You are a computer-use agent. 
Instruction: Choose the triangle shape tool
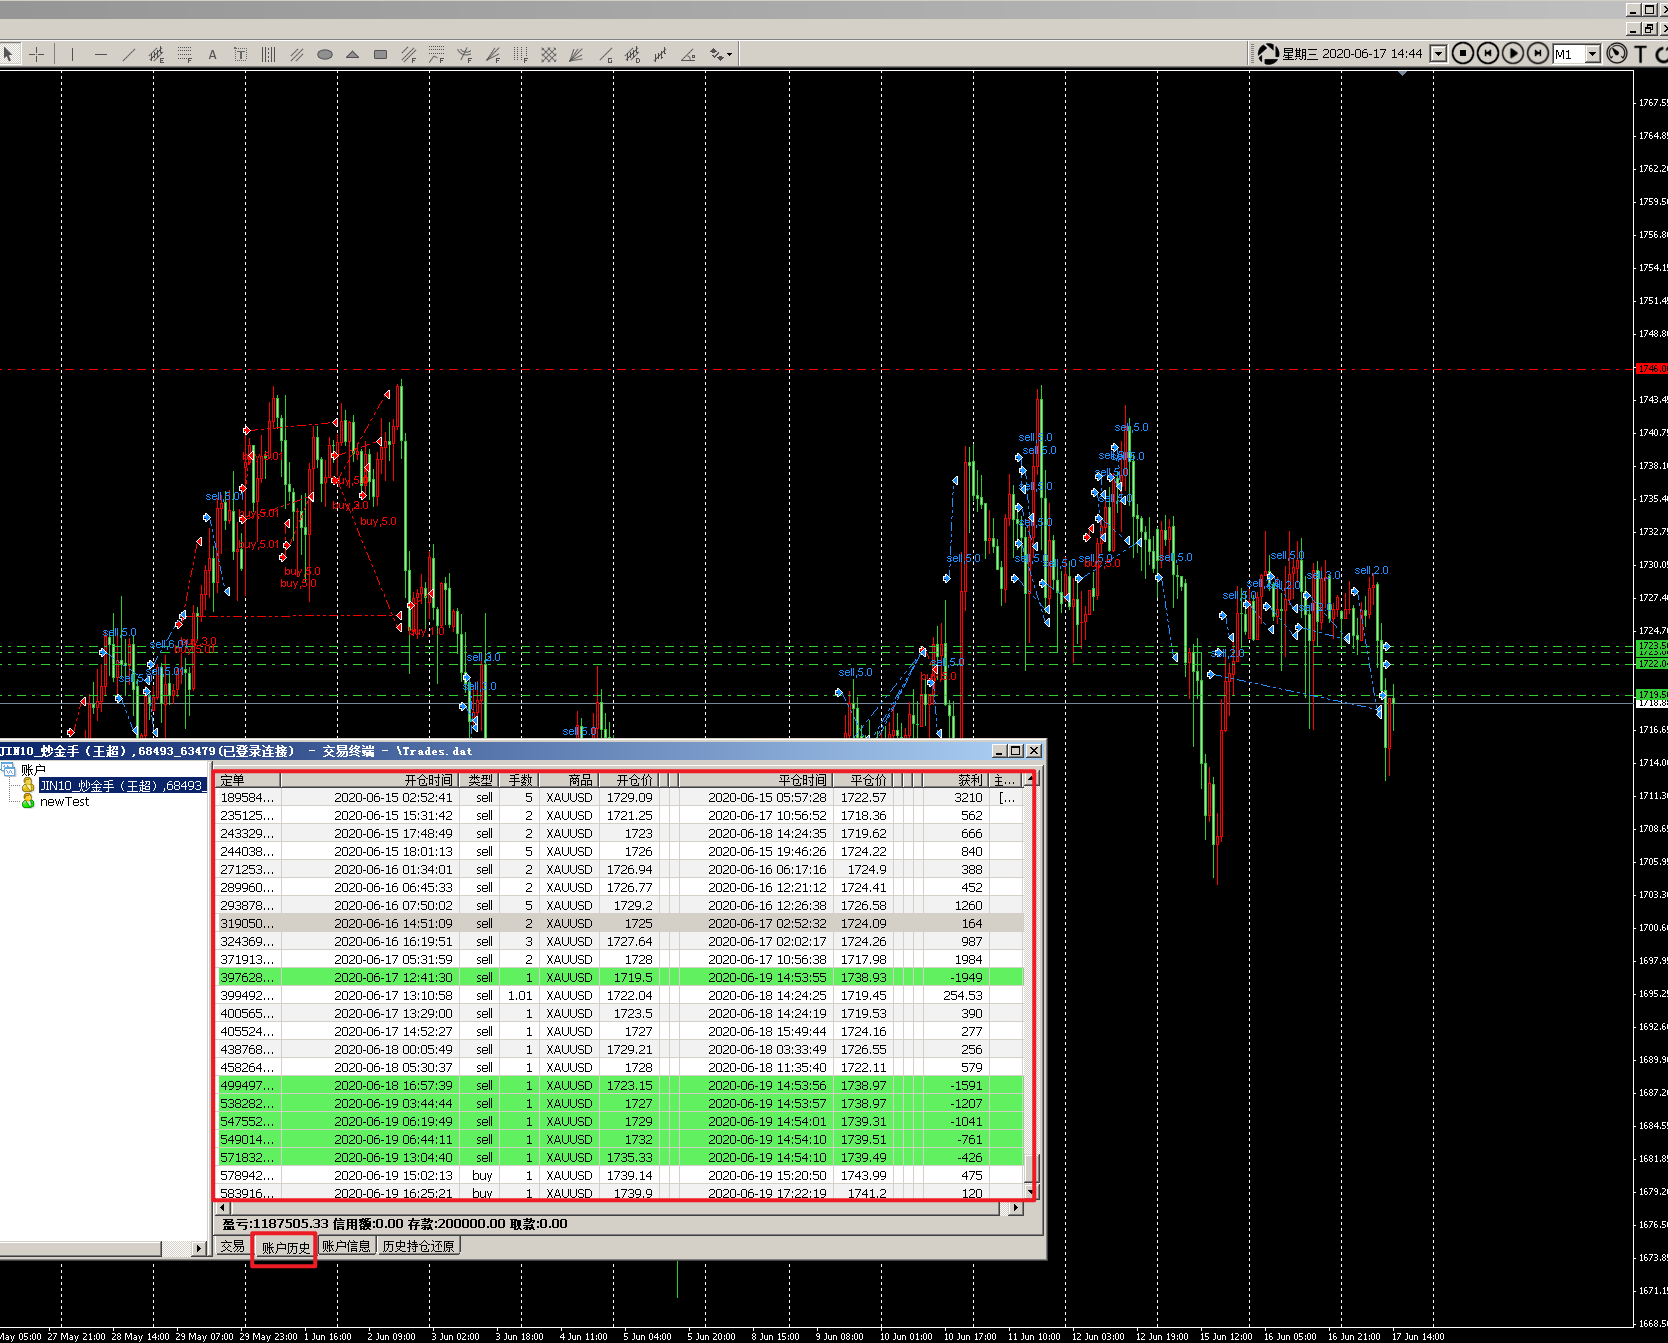(352, 54)
